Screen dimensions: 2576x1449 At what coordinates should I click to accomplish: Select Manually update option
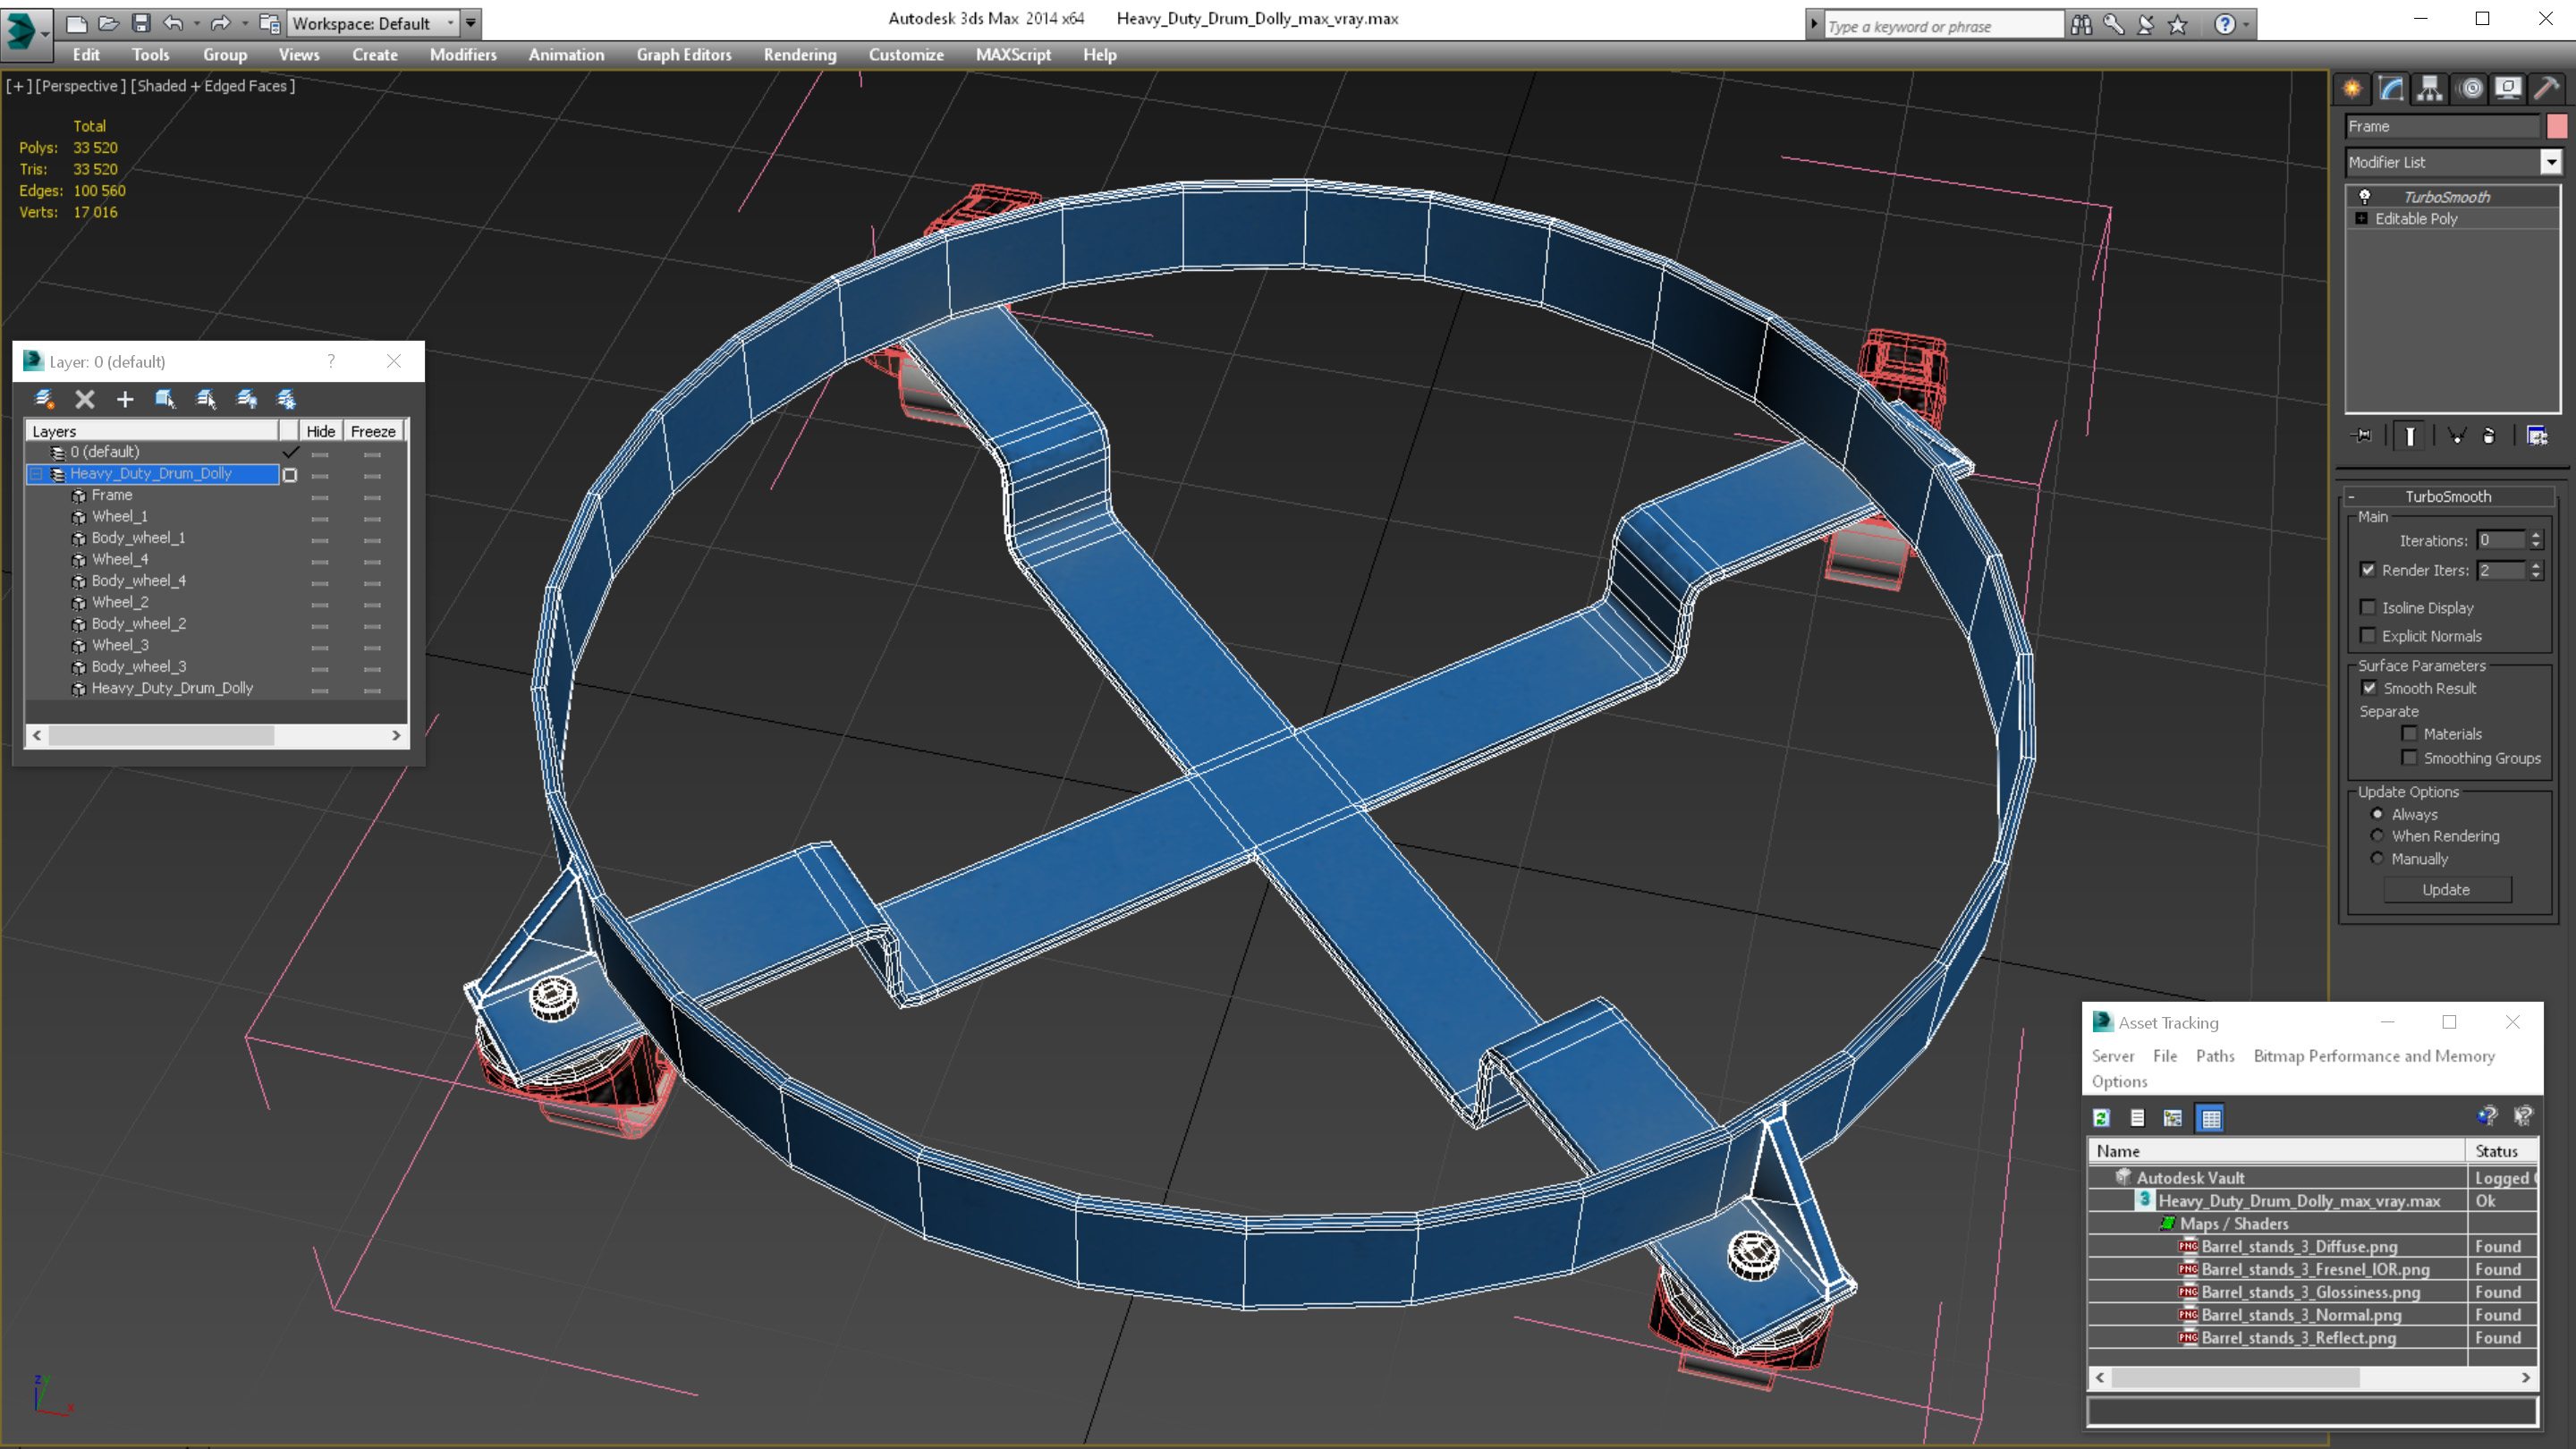pyautogui.click(x=2377, y=858)
